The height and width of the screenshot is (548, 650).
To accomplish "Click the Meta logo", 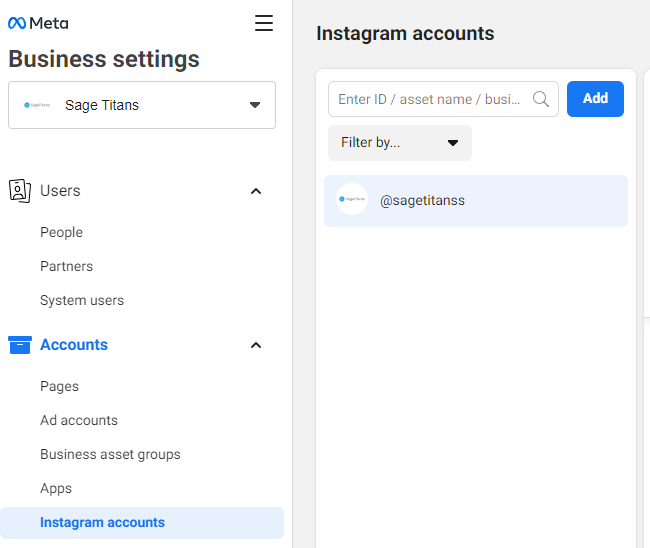I will 38,23.
